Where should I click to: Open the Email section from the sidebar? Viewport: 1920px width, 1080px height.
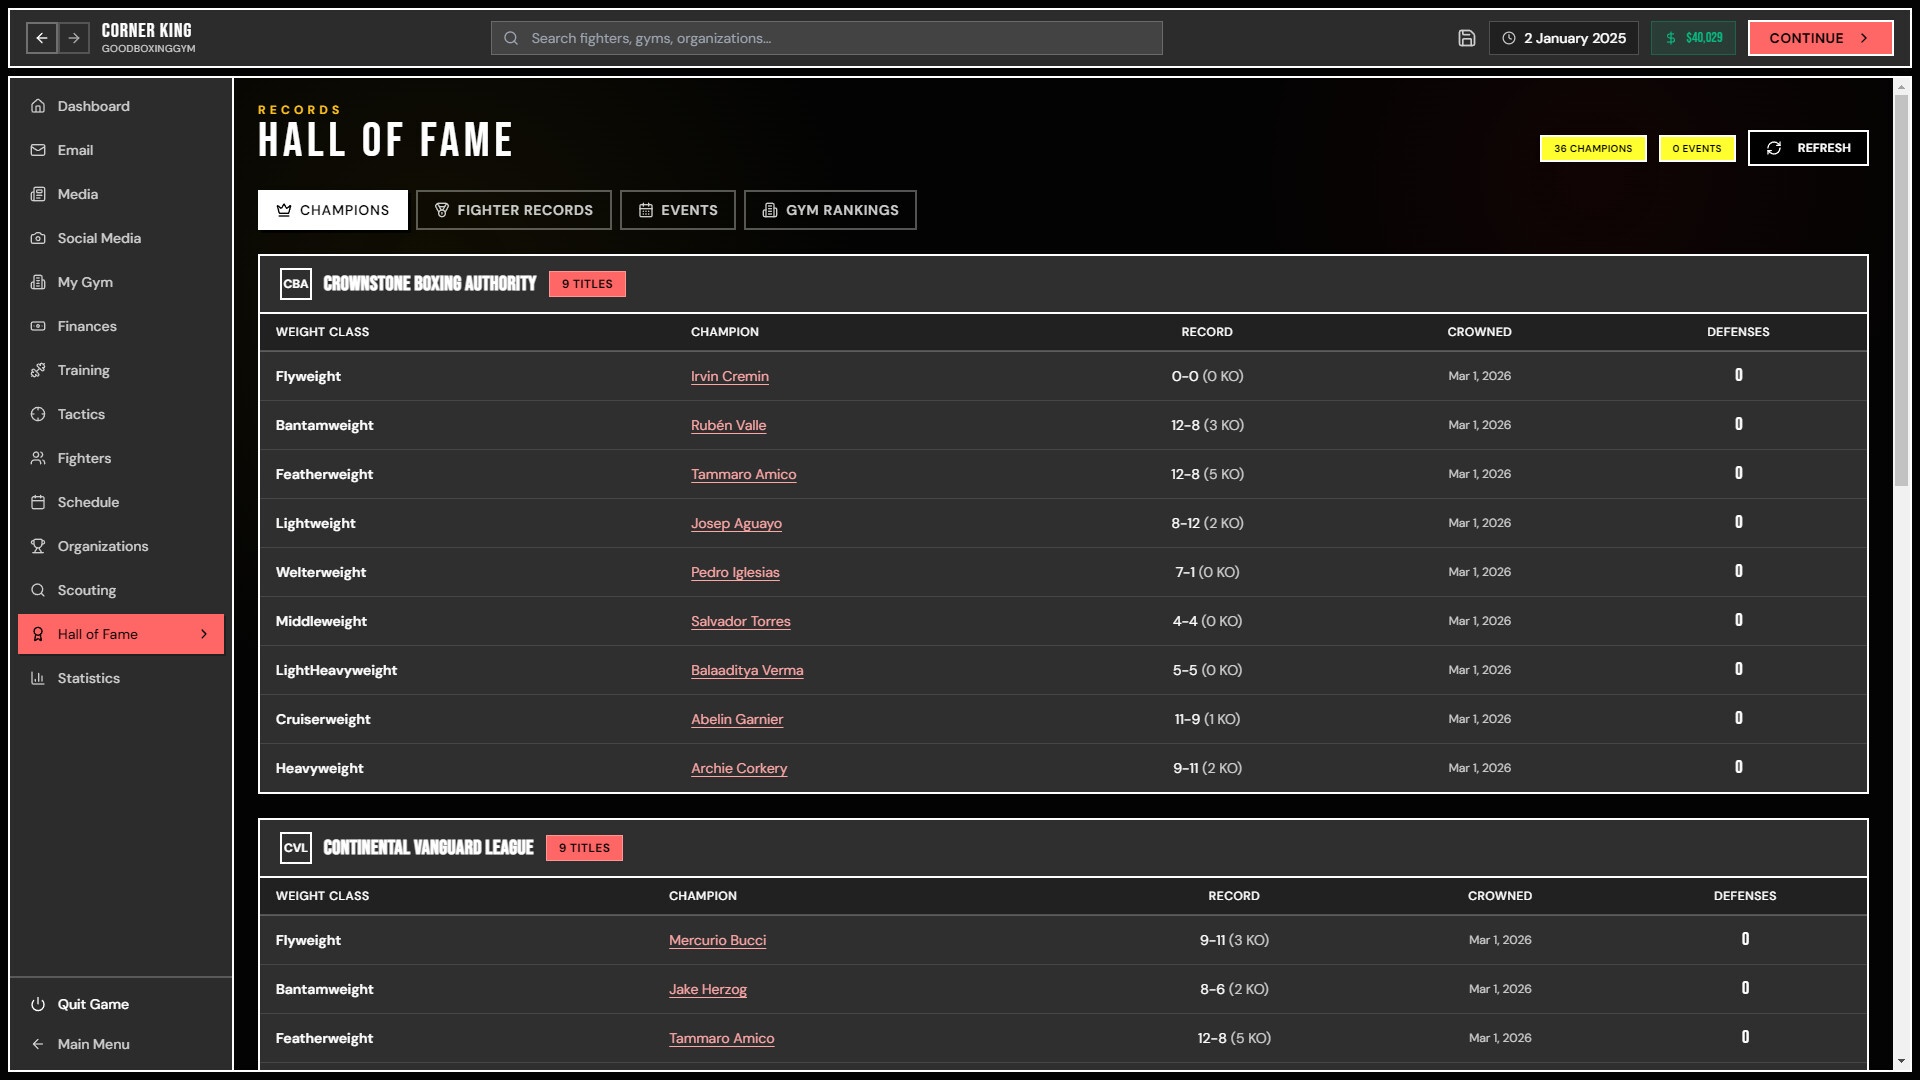[x=38, y=150]
